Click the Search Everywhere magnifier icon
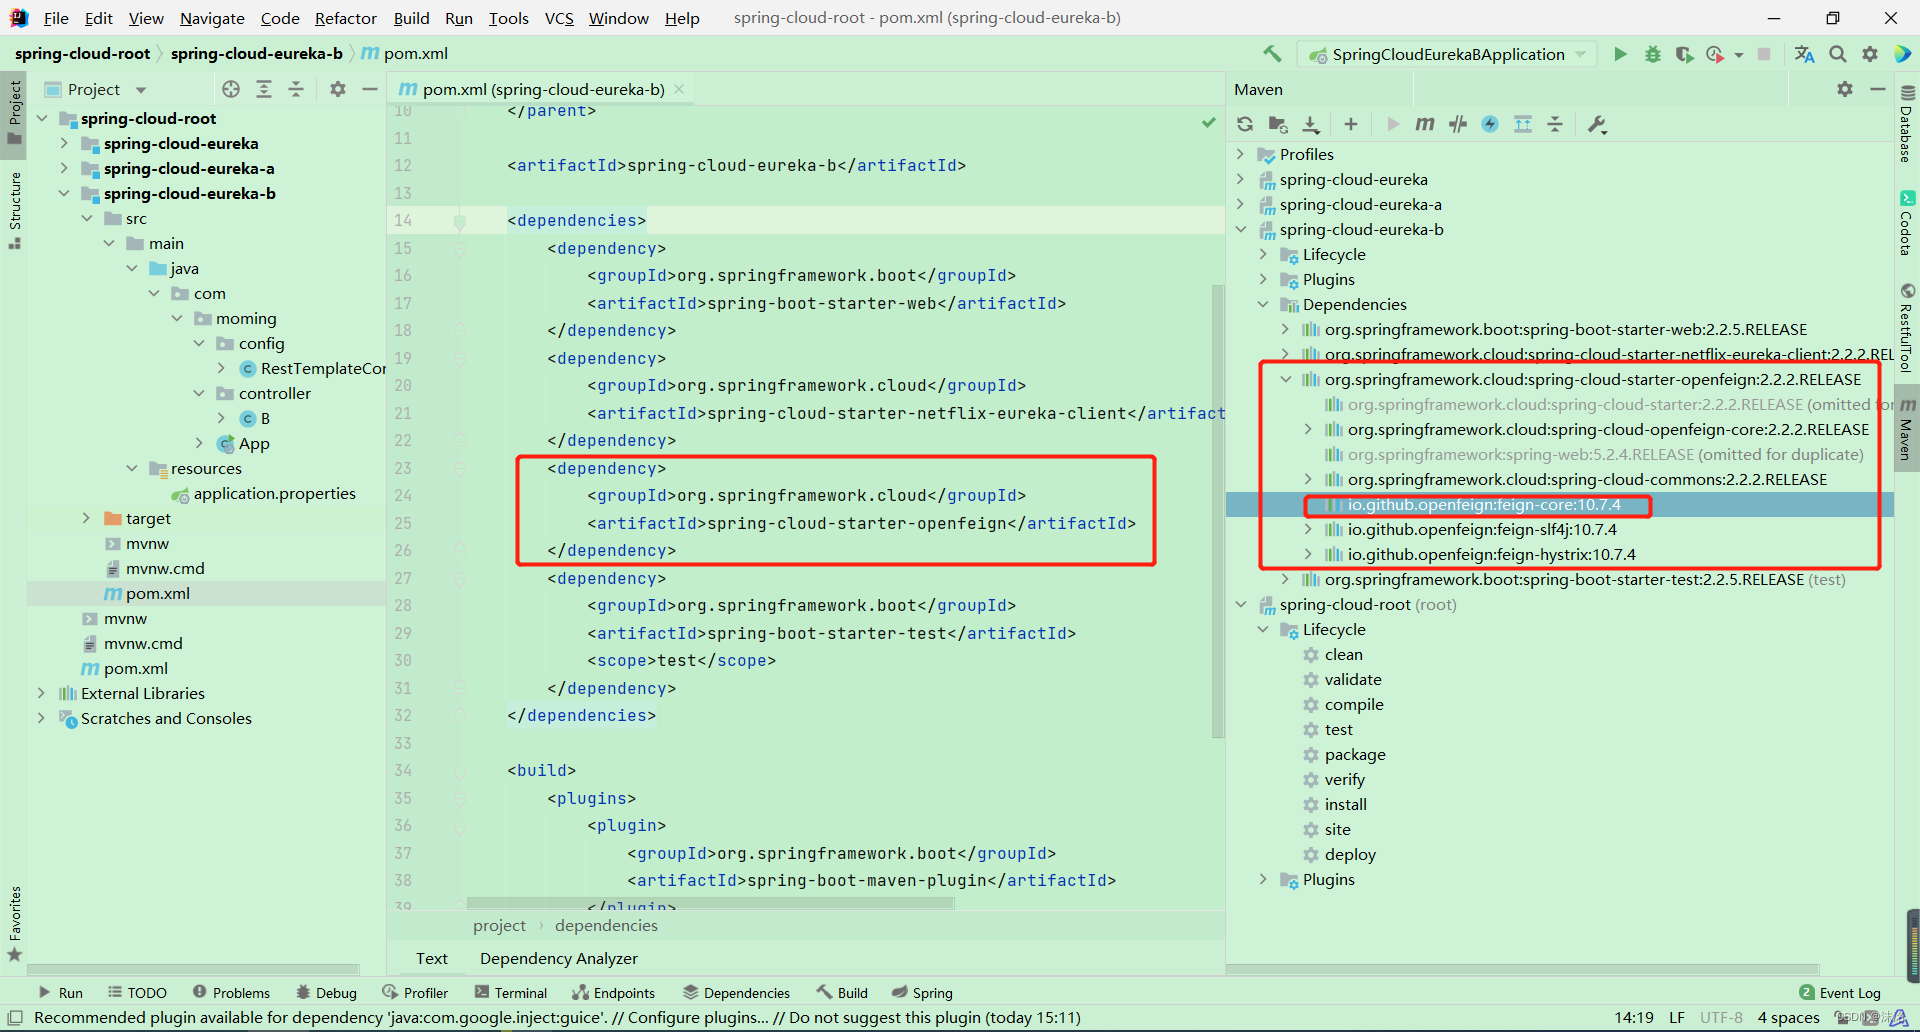The width and height of the screenshot is (1920, 1032). coord(1838,54)
